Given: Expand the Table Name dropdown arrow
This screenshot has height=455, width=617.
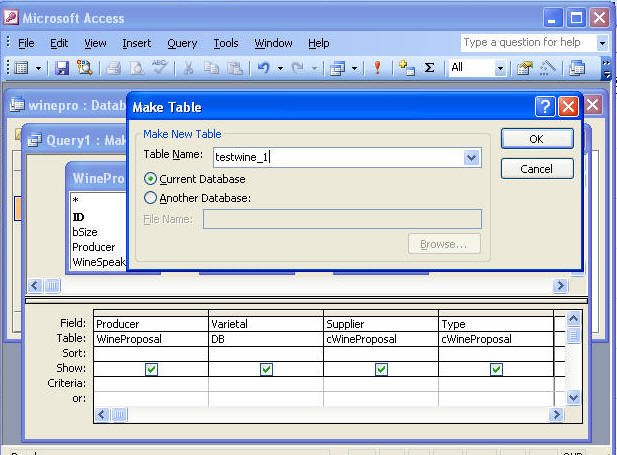Looking at the screenshot, I should pyautogui.click(x=471, y=157).
